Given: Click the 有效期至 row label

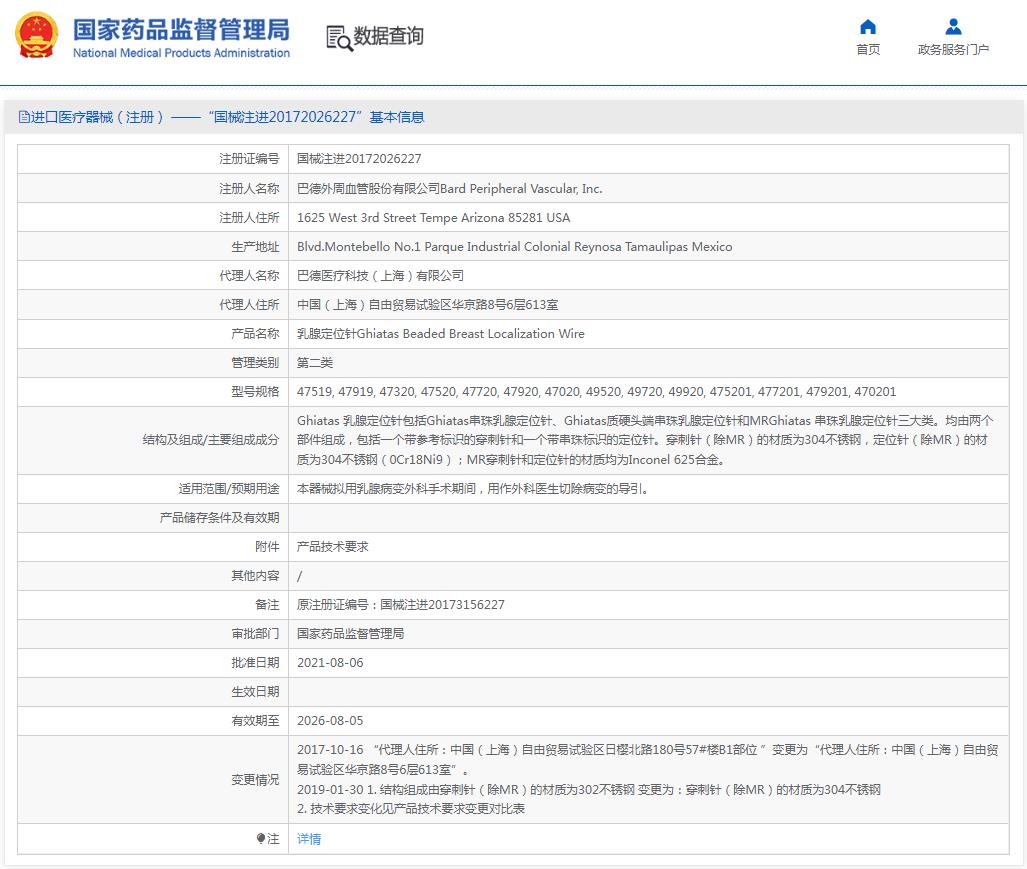Looking at the screenshot, I should point(255,720).
